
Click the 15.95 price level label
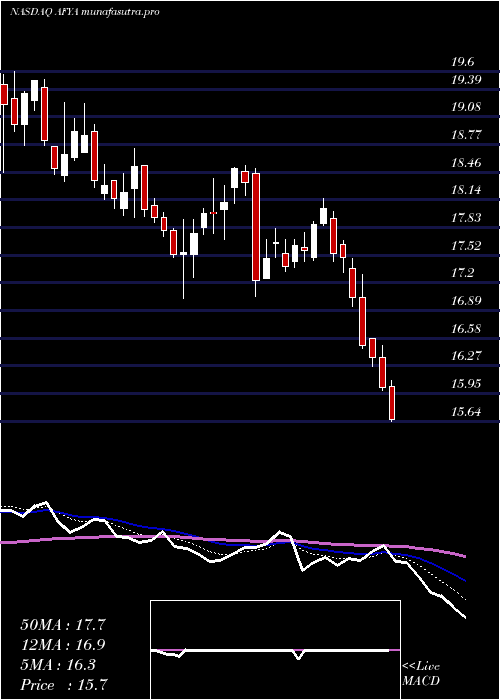[x=466, y=383]
